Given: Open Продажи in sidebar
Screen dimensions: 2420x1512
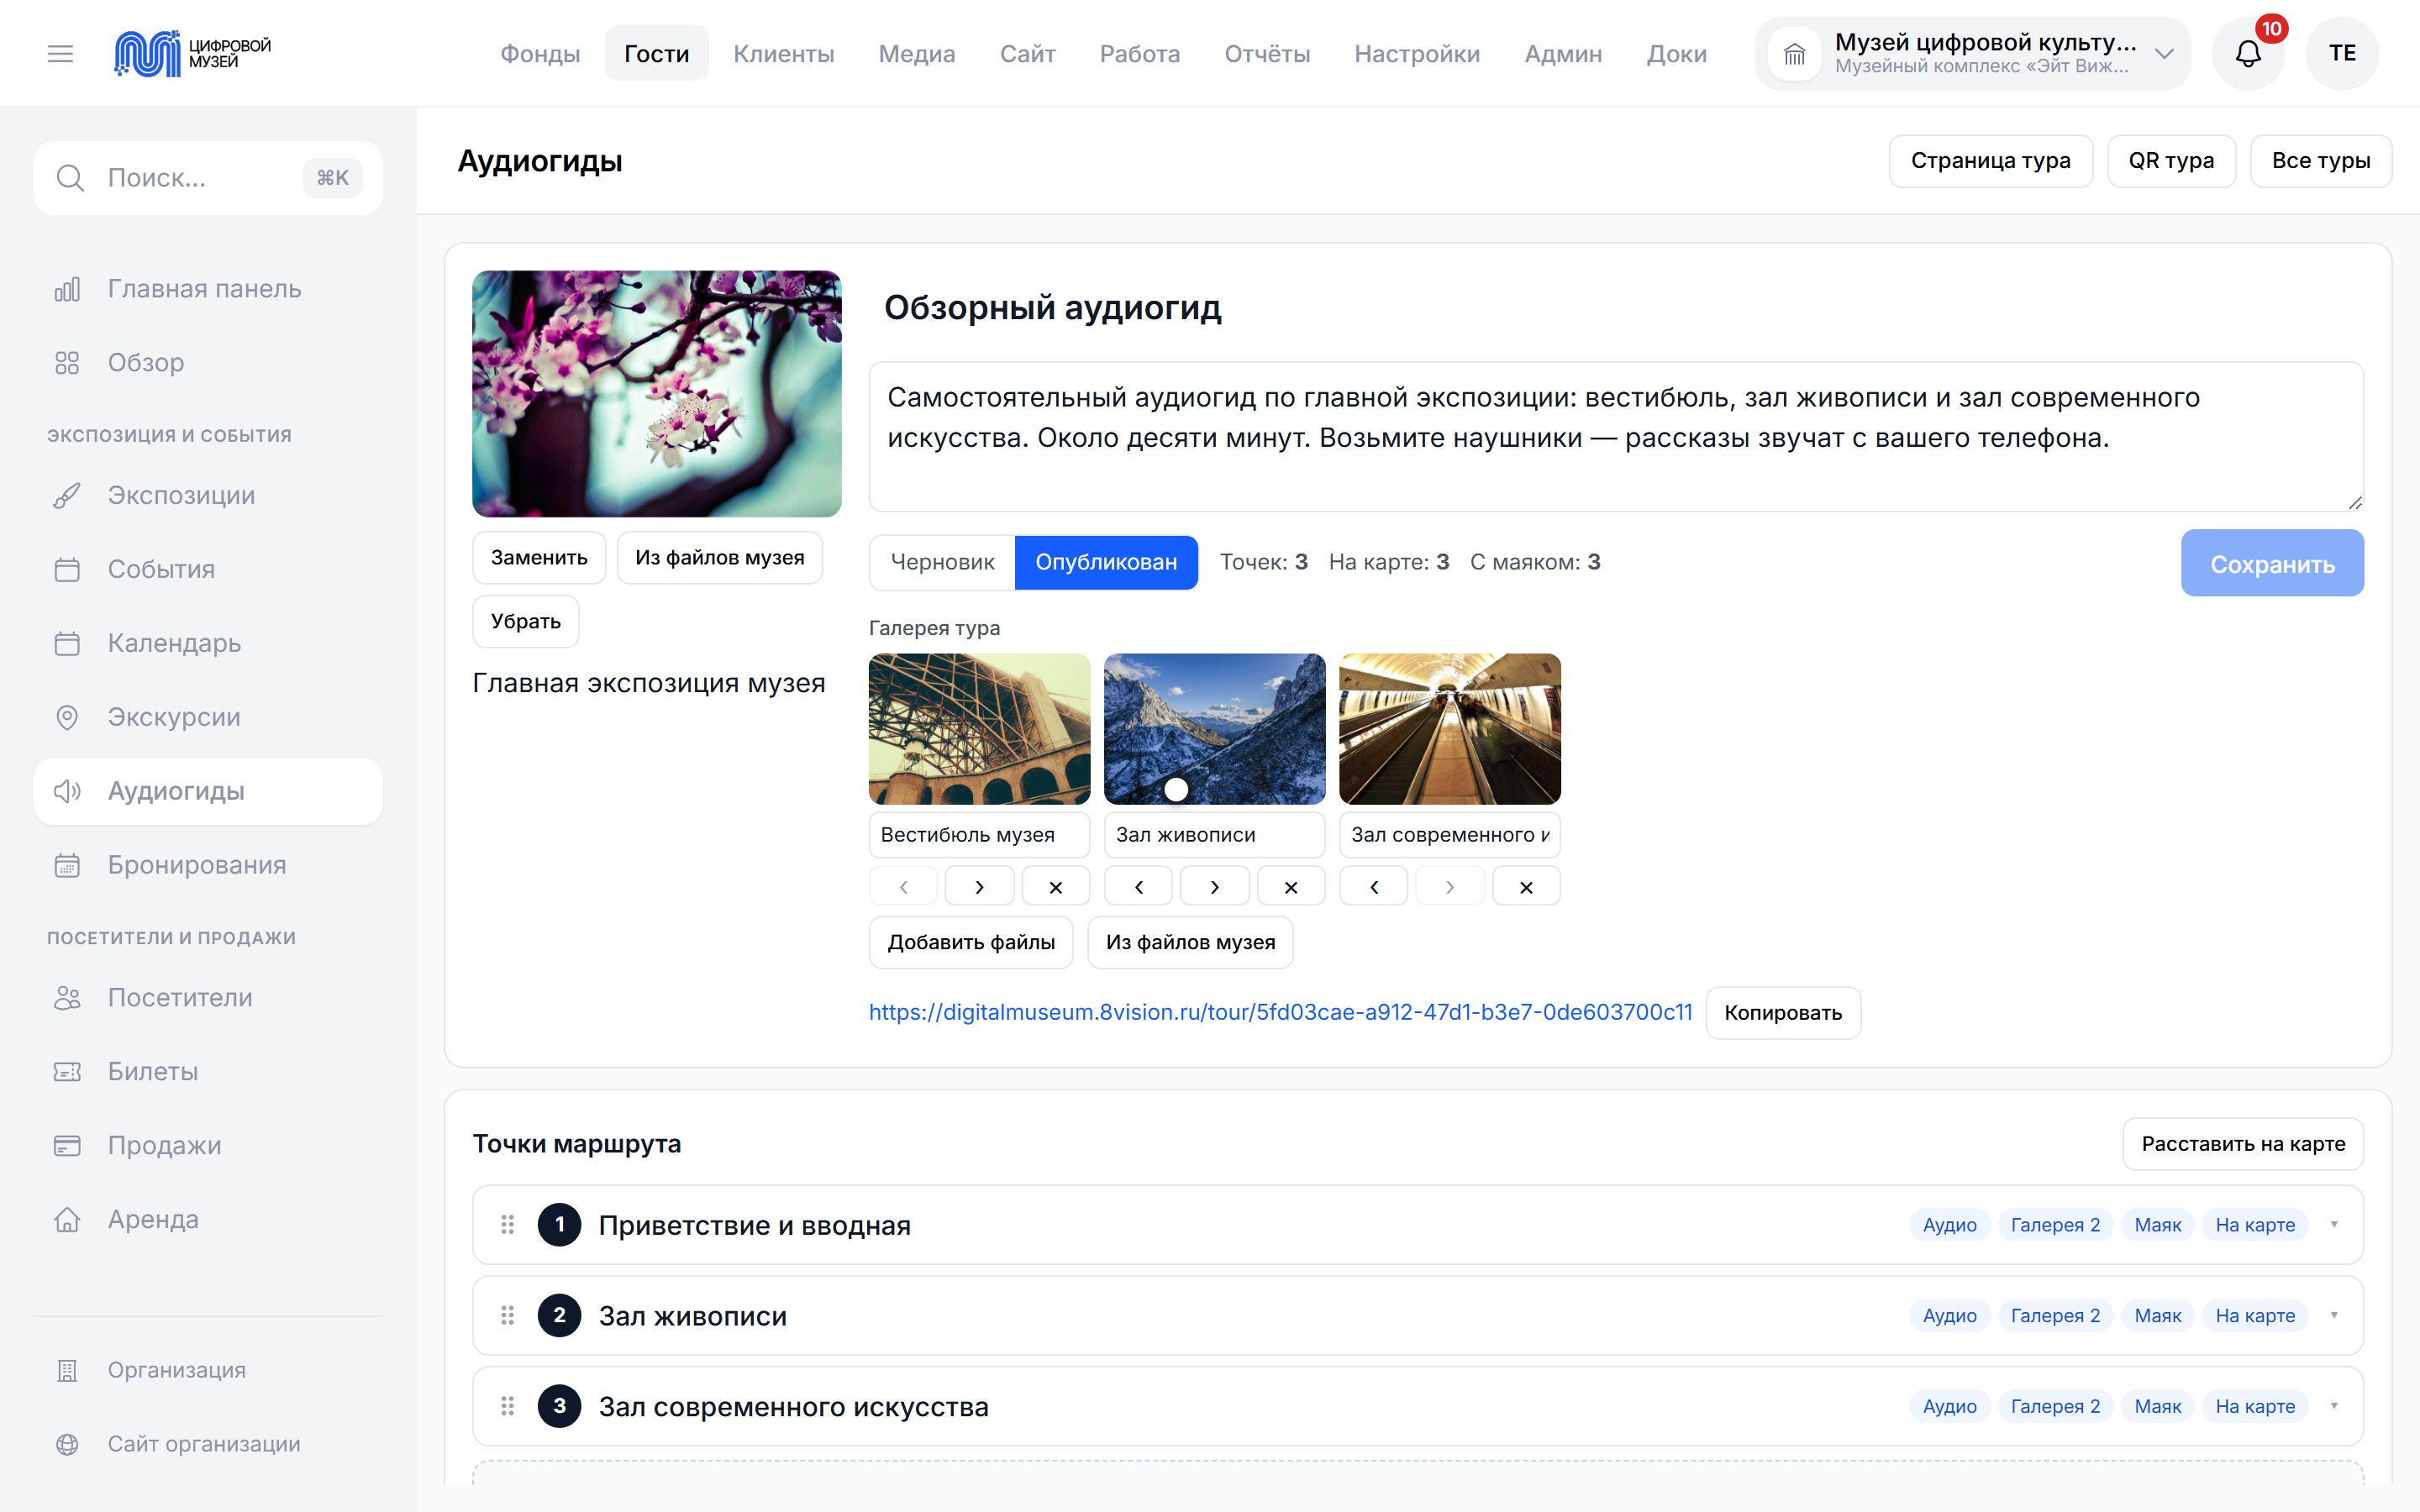Looking at the screenshot, I should (x=208, y=1146).
